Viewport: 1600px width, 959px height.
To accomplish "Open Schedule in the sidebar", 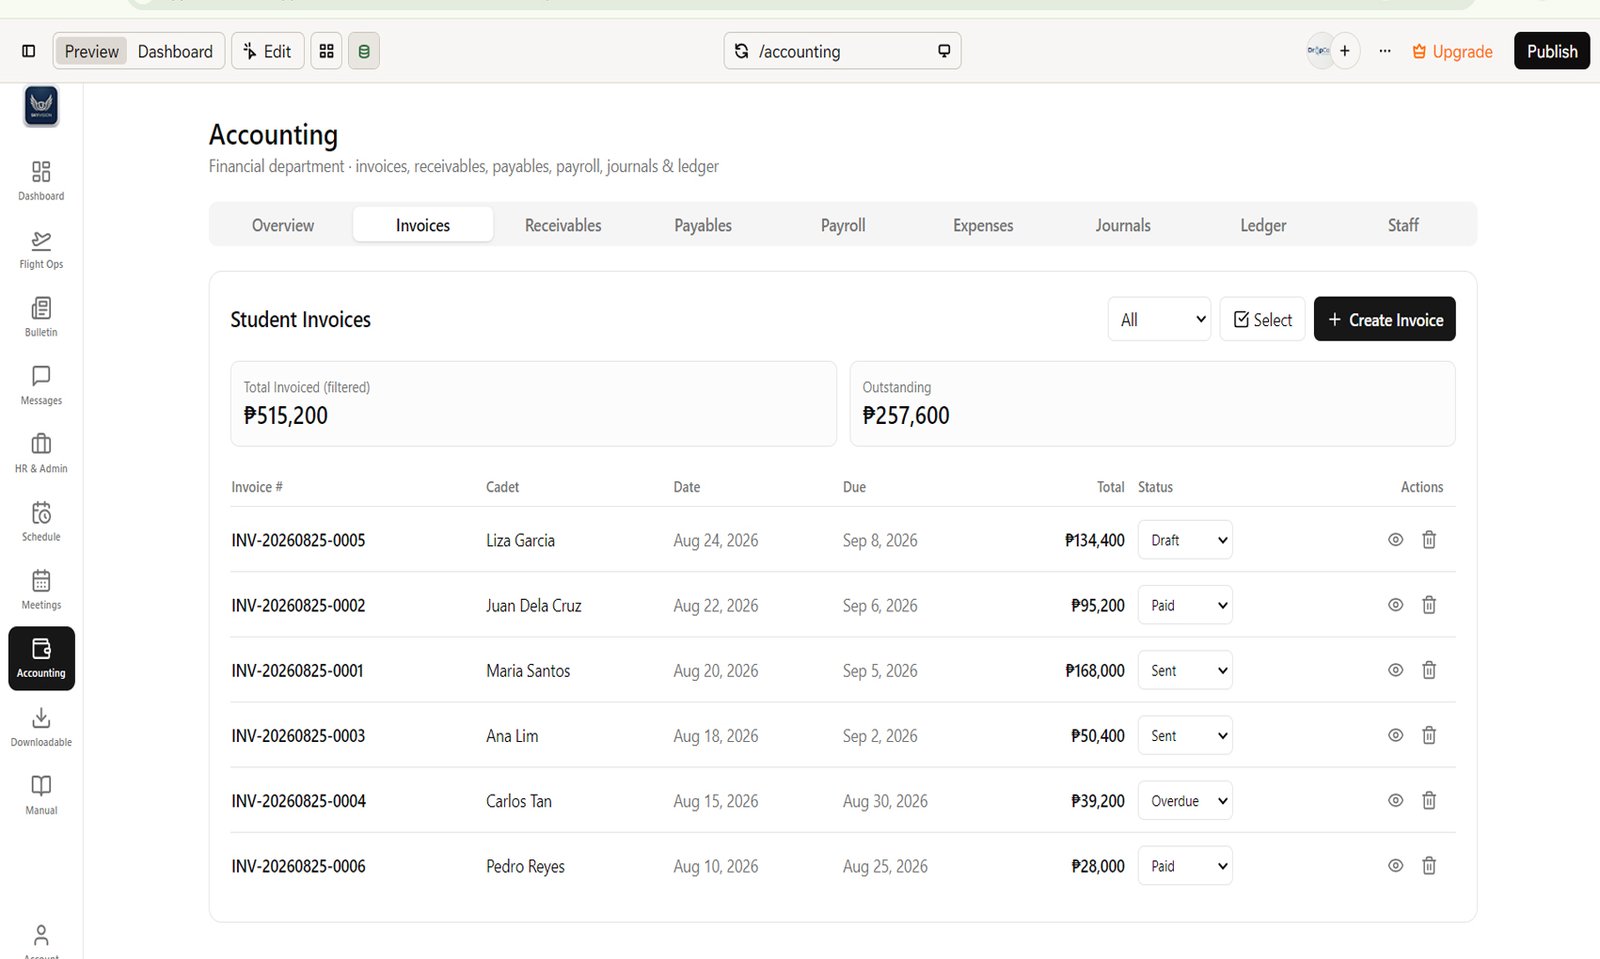I will [41, 522].
